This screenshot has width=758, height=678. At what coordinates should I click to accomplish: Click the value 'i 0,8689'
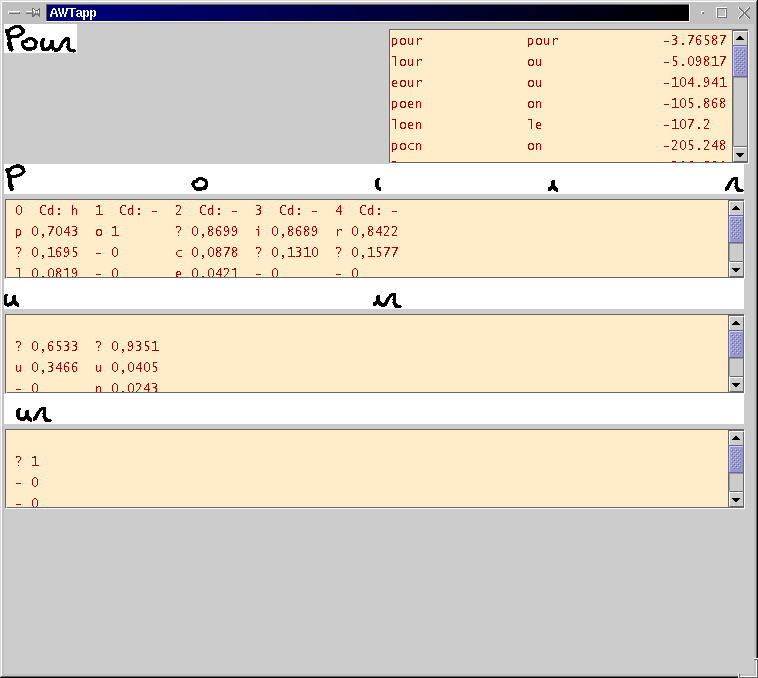point(287,231)
